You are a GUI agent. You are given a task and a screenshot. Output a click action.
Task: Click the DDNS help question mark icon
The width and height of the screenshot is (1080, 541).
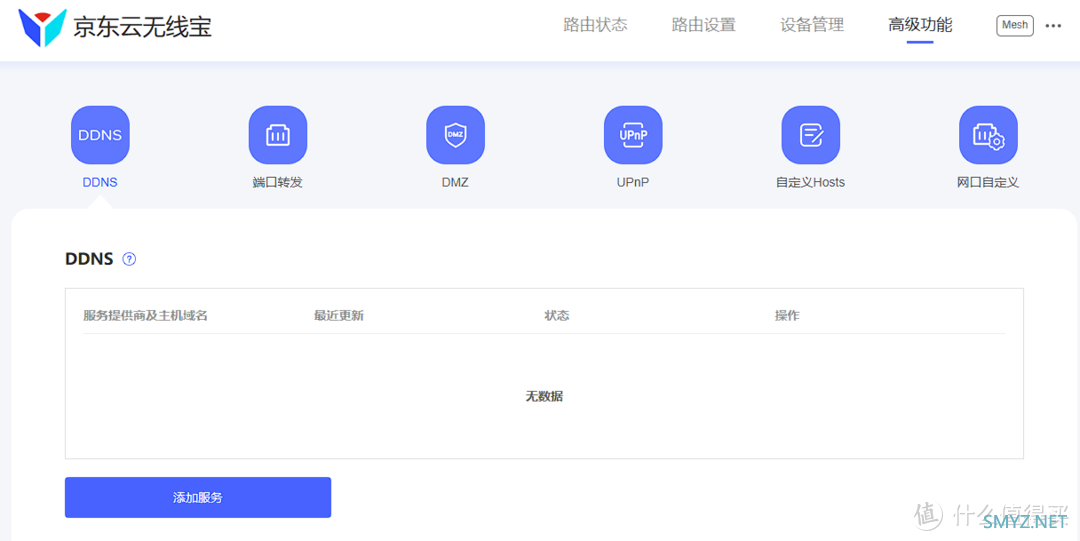click(129, 259)
